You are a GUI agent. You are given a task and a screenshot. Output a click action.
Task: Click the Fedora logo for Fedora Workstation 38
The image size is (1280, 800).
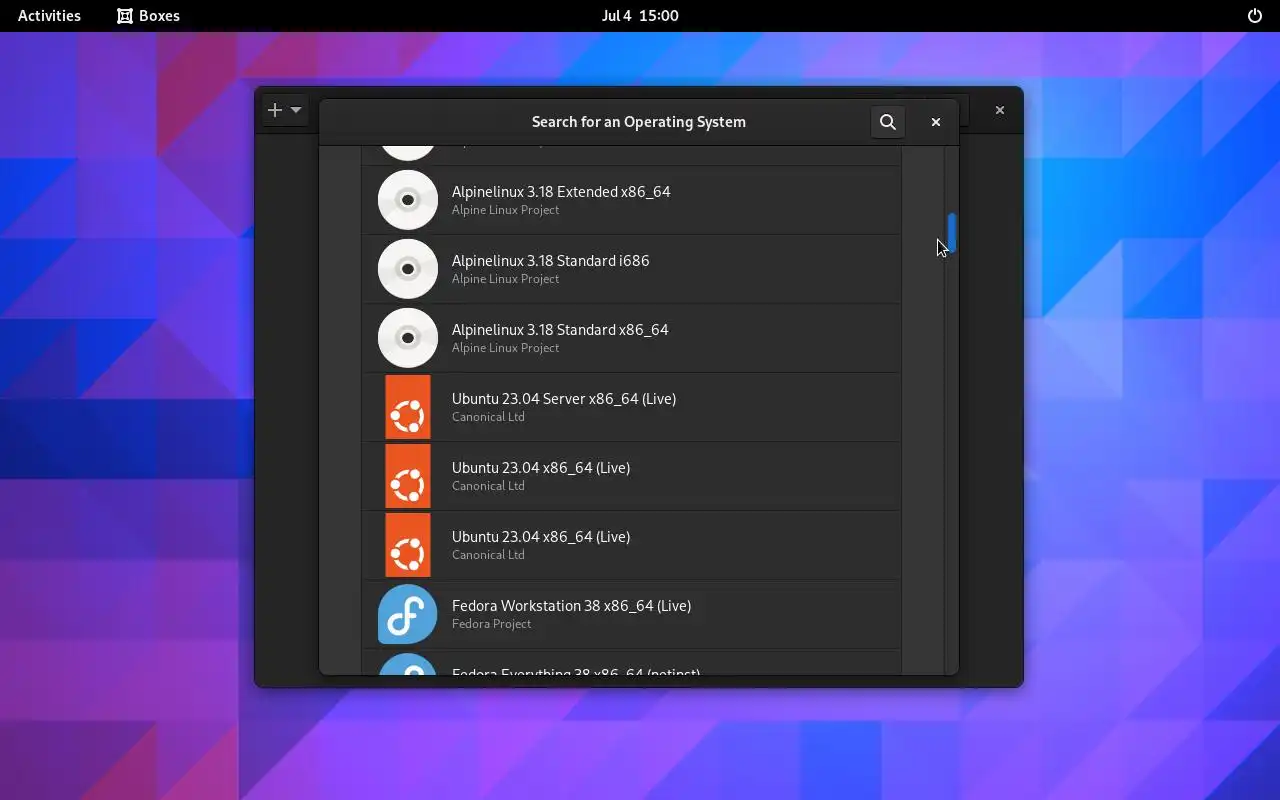coord(408,614)
